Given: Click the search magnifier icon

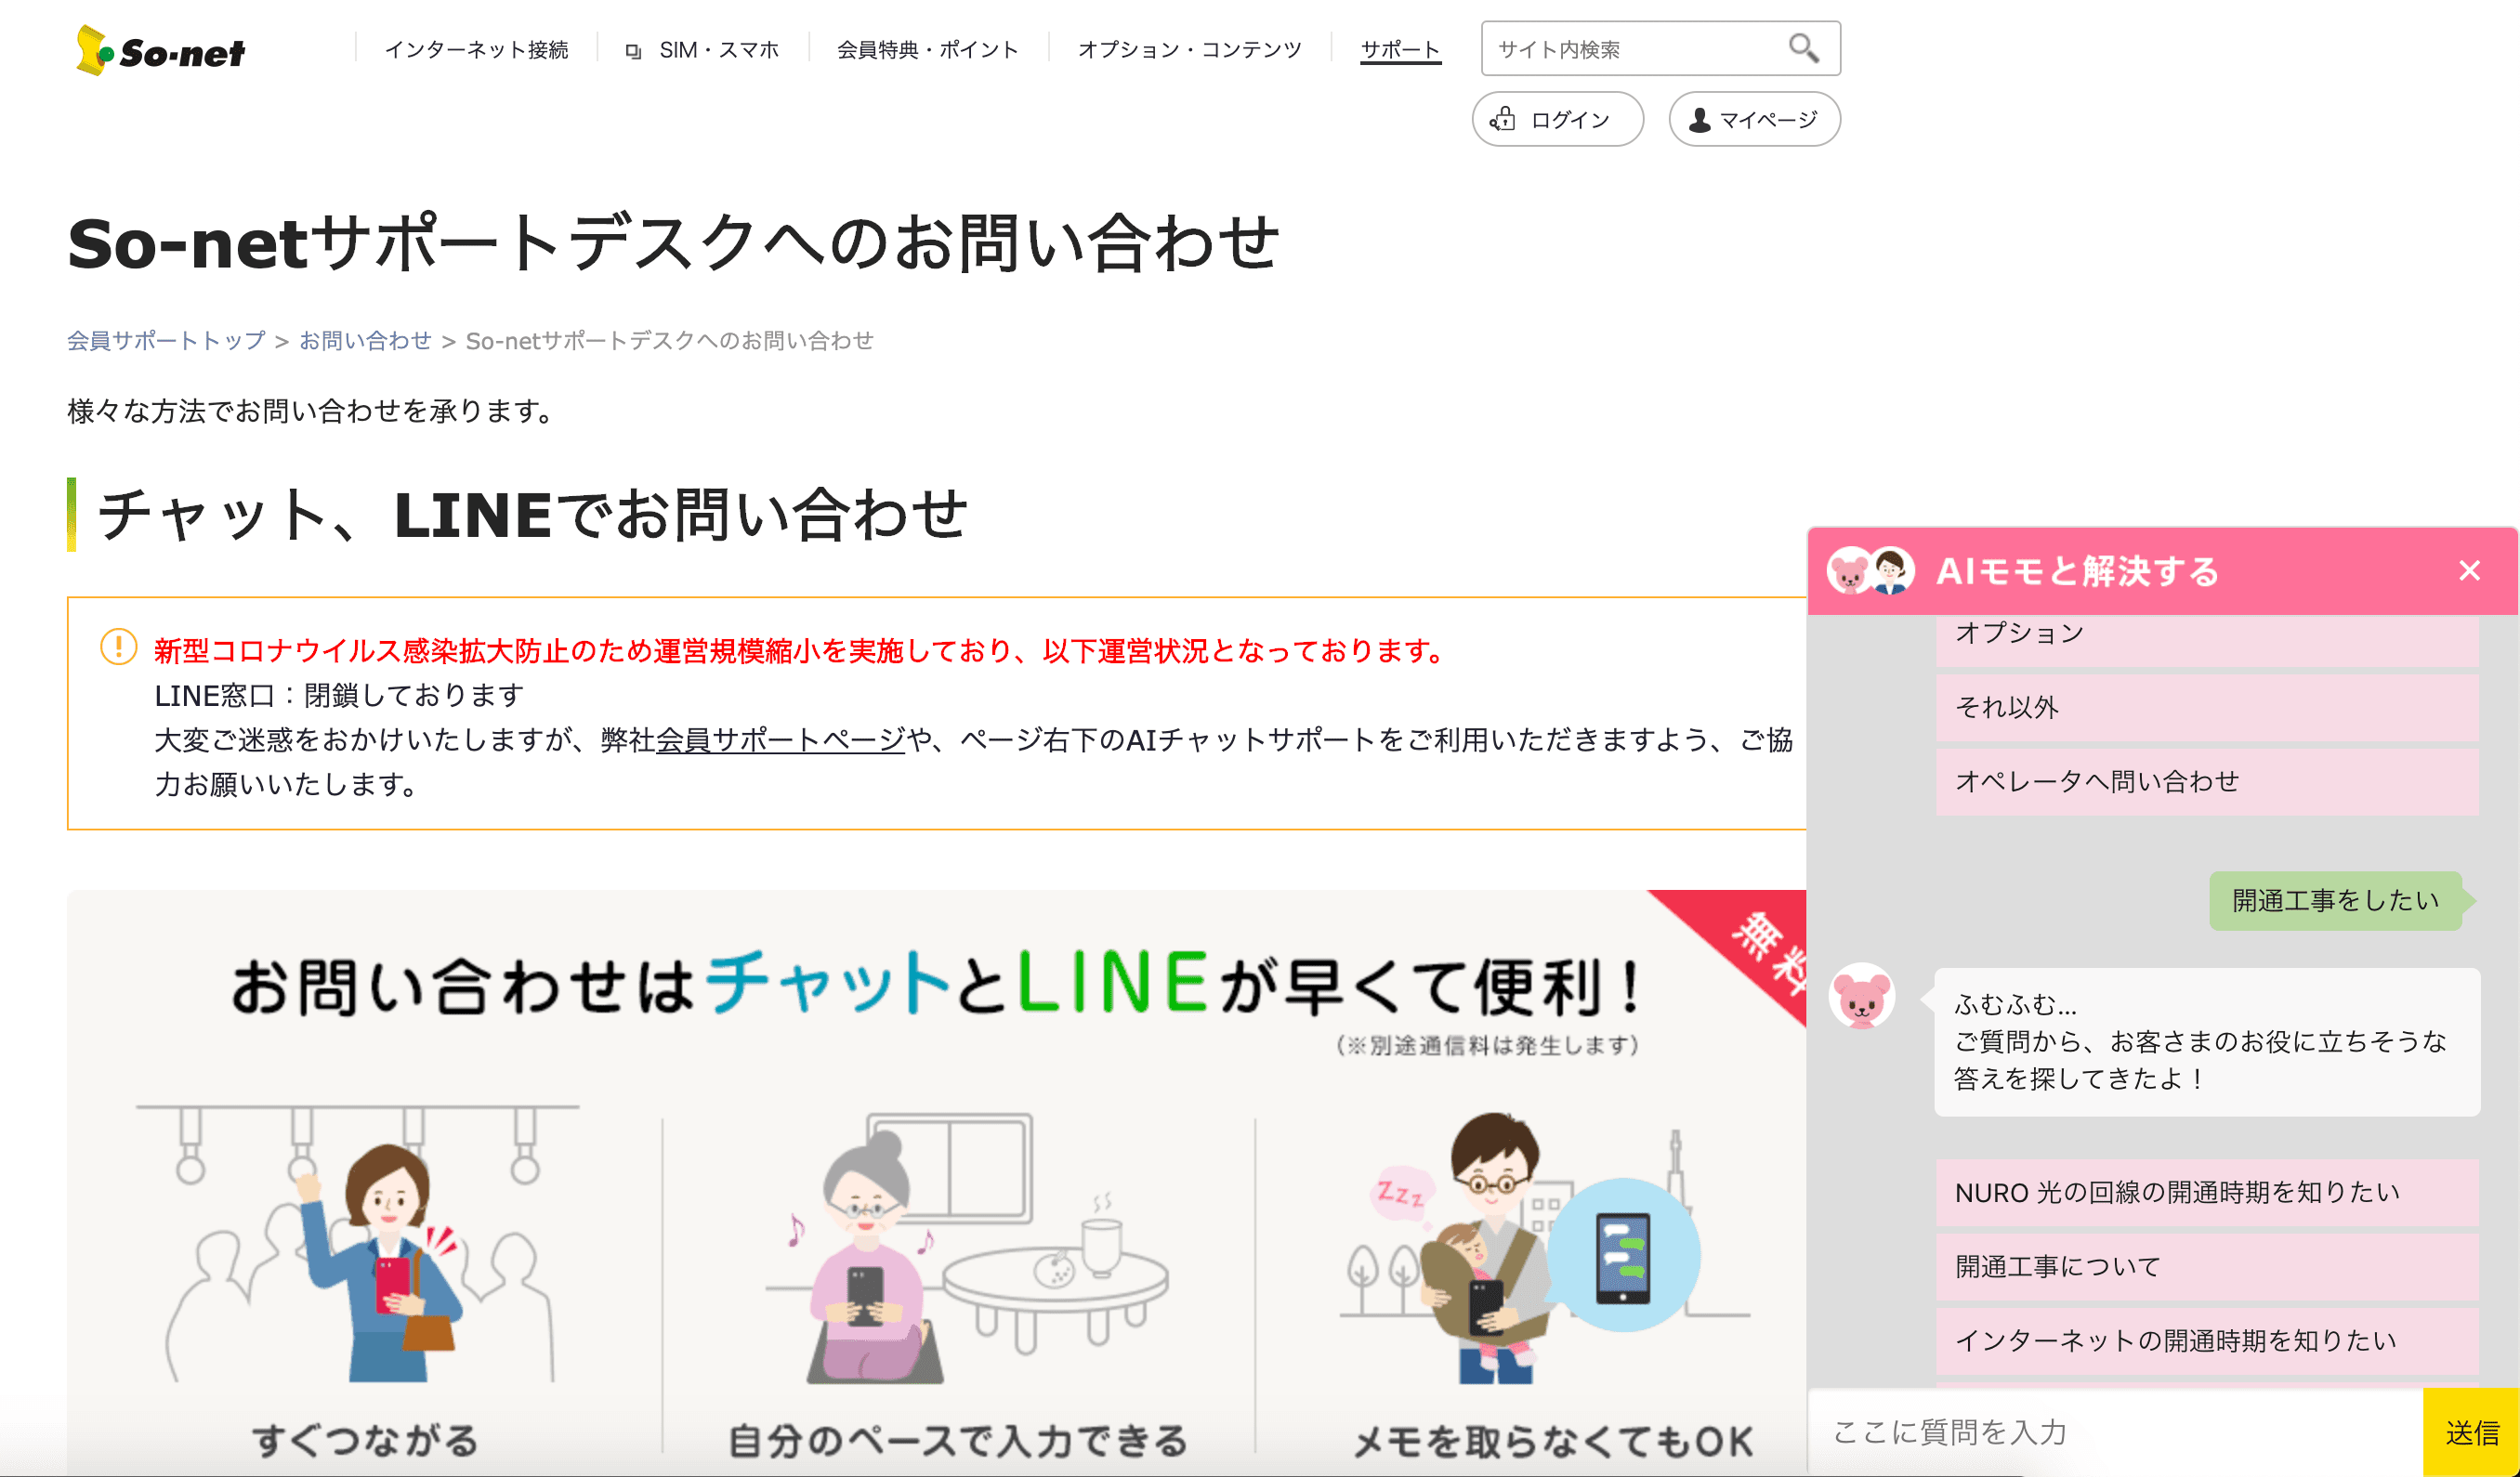Looking at the screenshot, I should [x=1803, y=48].
